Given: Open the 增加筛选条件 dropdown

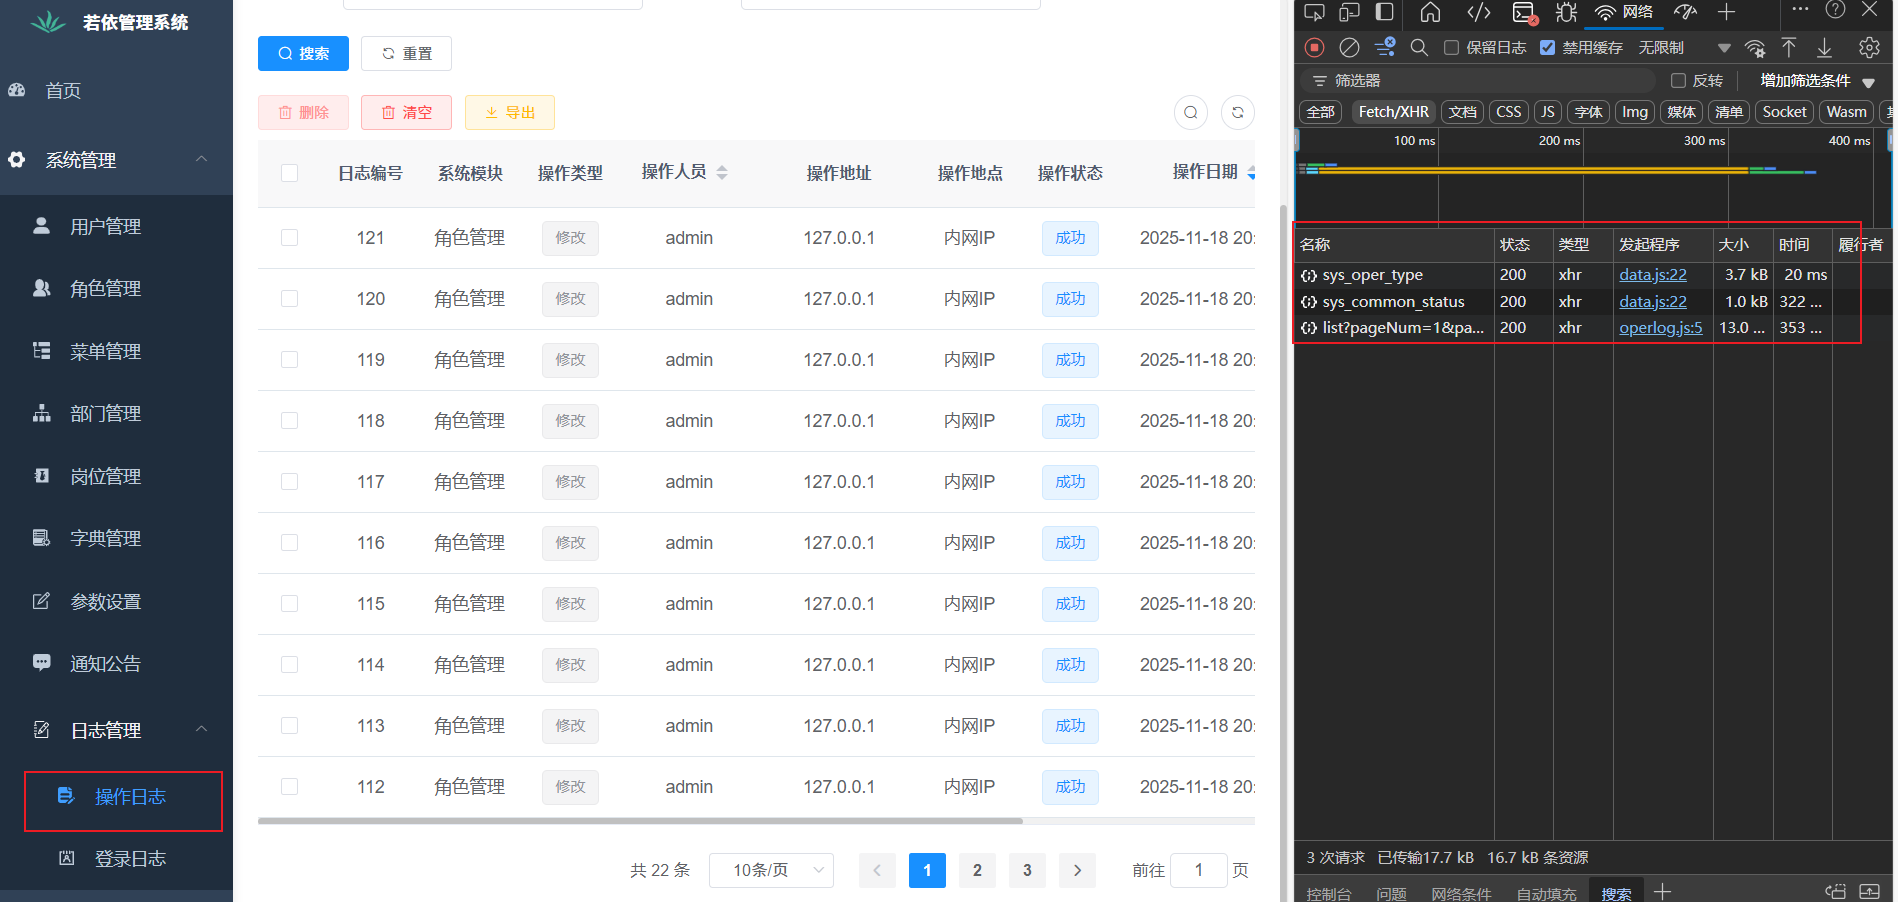Looking at the screenshot, I should coord(1818,80).
